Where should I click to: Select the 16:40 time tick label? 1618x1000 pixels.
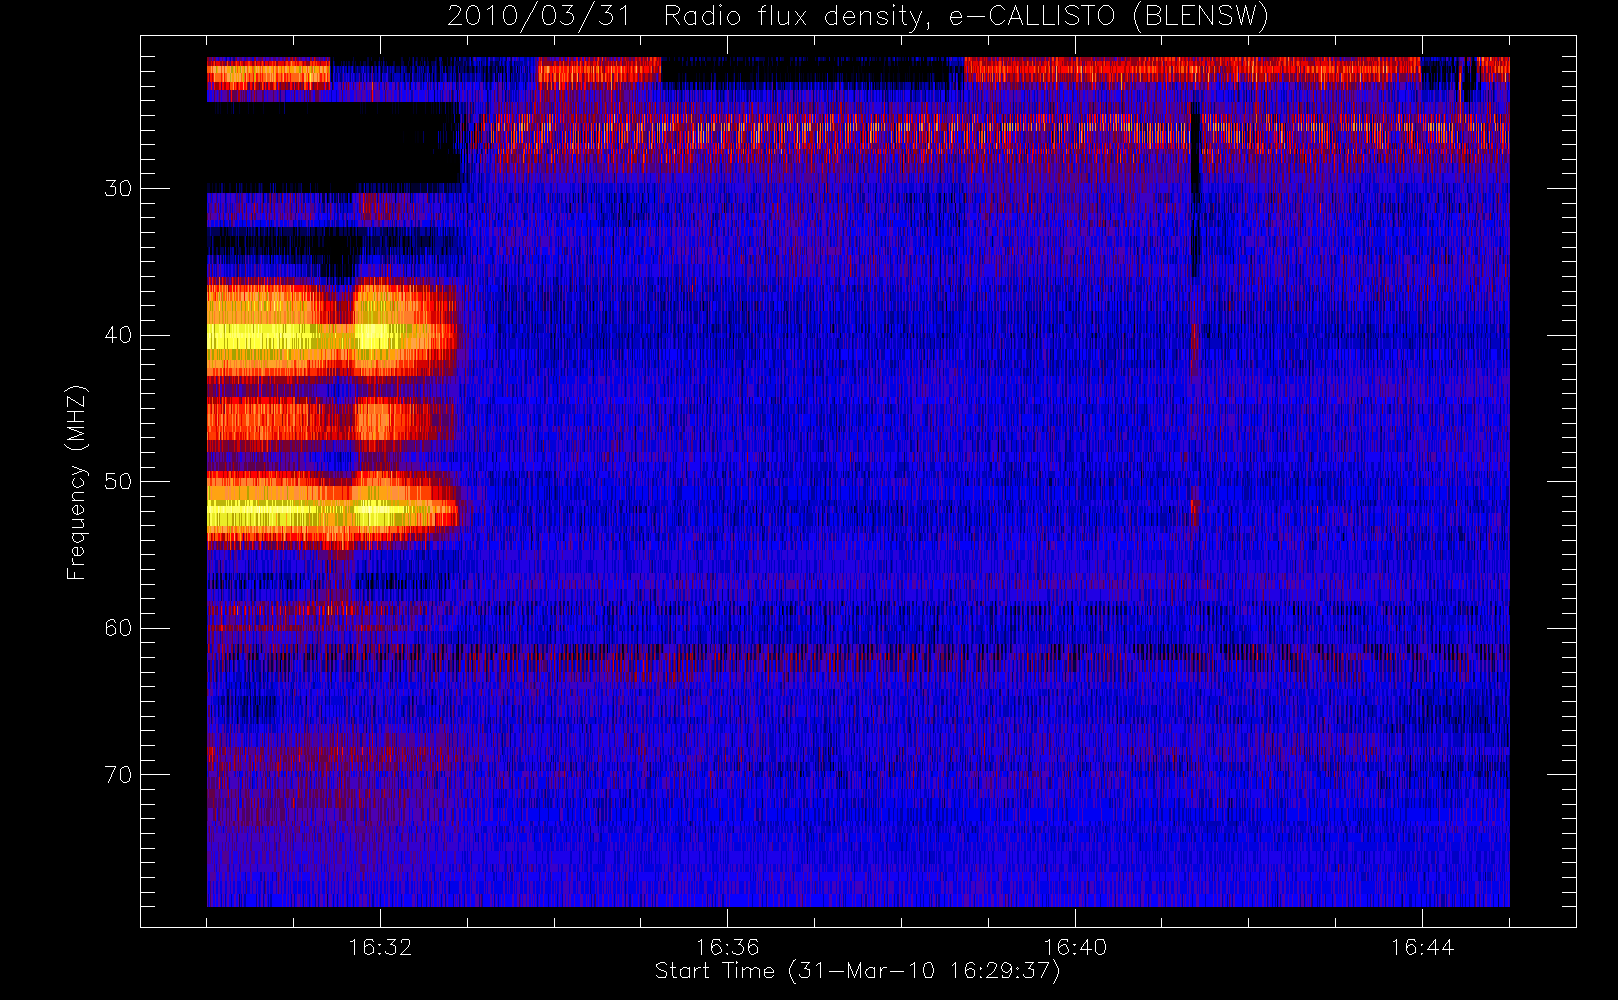coord(1075,946)
